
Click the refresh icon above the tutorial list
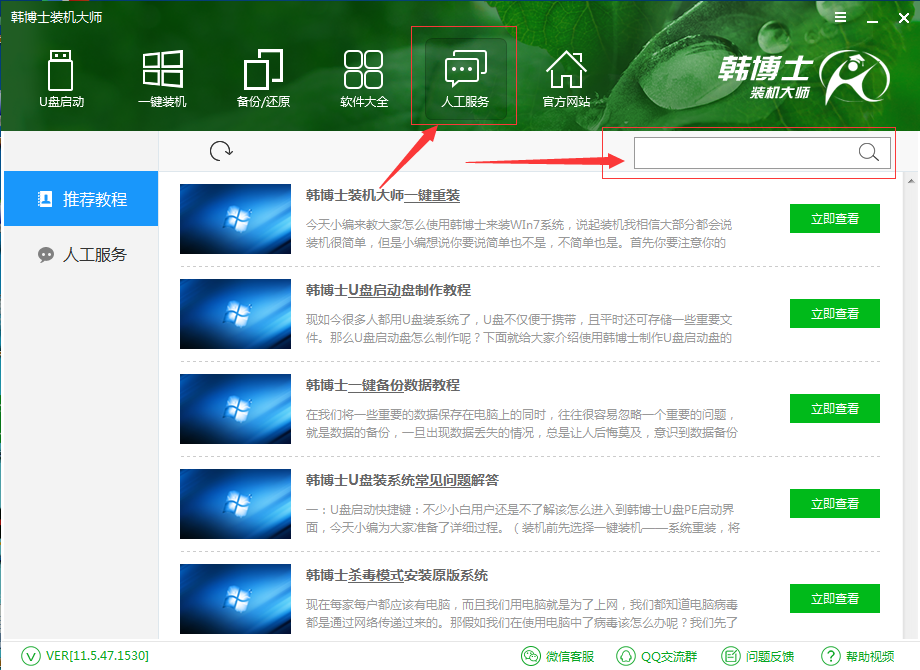pos(221,150)
